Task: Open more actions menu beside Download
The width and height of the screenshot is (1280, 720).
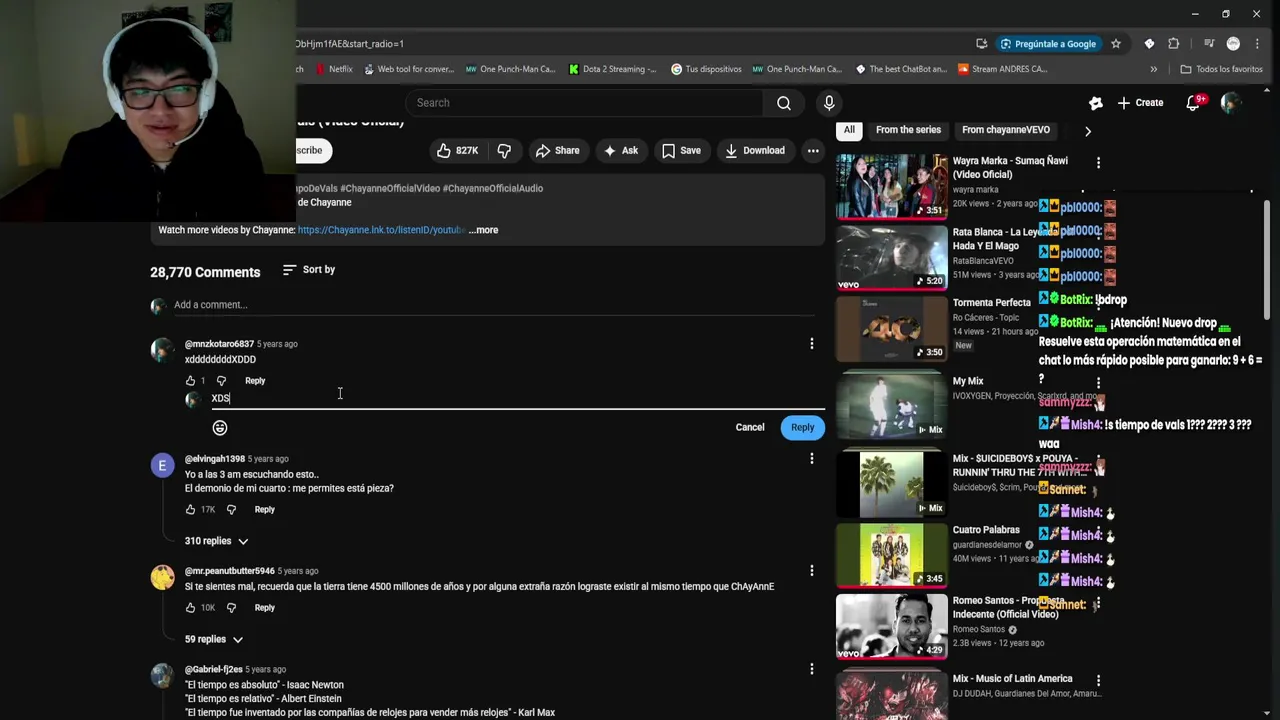Action: tap(813, 150)
